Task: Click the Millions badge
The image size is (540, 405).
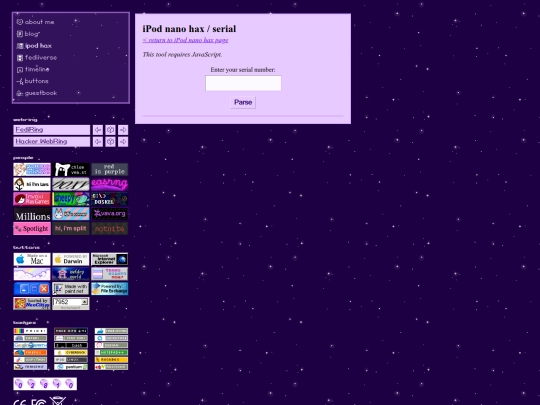Action: (32, 214)
